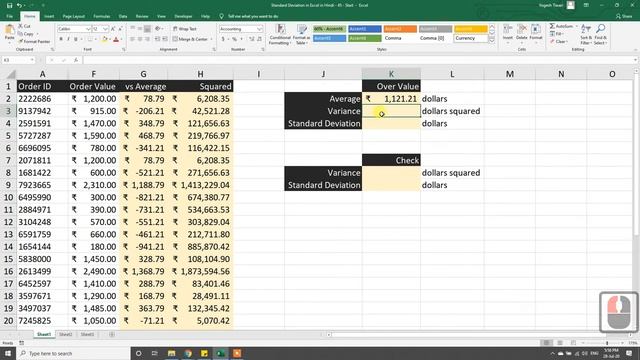Switch to the Insert ribbon tab
The height and width of the screenshot is (360, 640).
49,16
